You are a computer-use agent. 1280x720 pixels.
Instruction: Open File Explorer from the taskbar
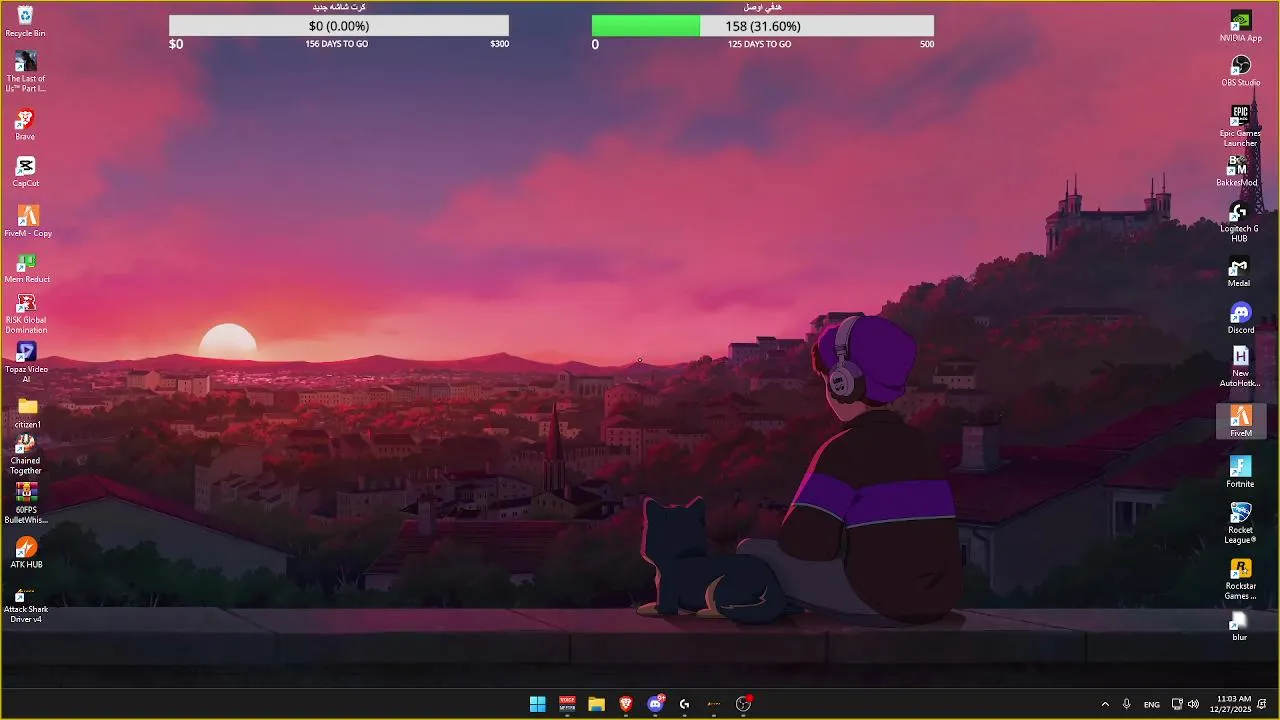pos(596,704)
